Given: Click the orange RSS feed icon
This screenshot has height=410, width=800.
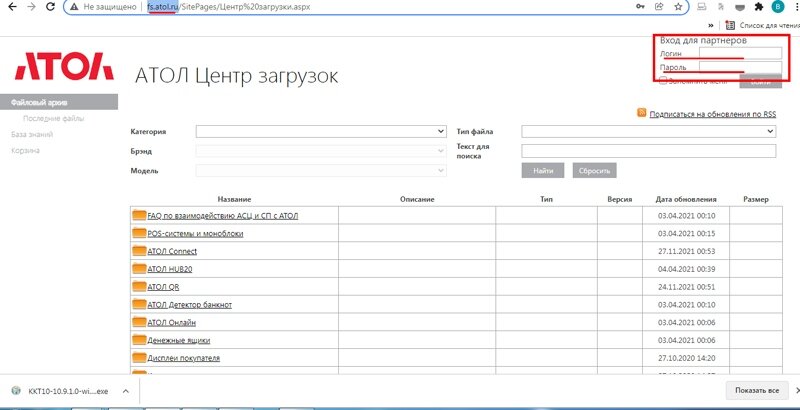Looking at the screenshot, I should tap(641, 113).
